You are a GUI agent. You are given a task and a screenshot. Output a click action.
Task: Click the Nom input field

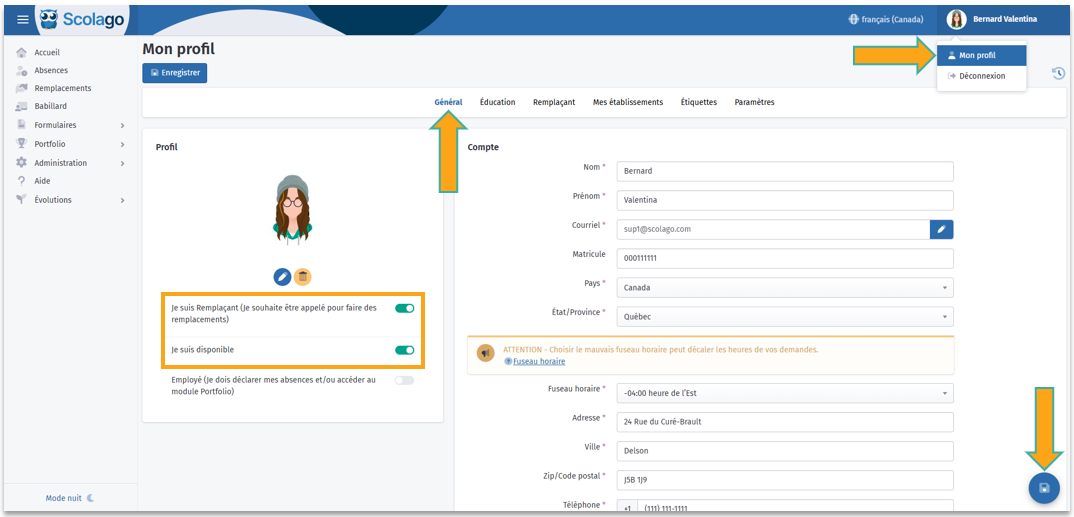pyautogui.click(x=785, y=171)
